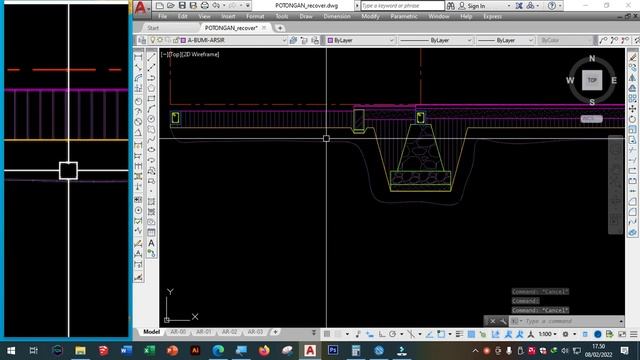Toggle transparency display in status bar
640x360 pixels.
coord(471,334)
